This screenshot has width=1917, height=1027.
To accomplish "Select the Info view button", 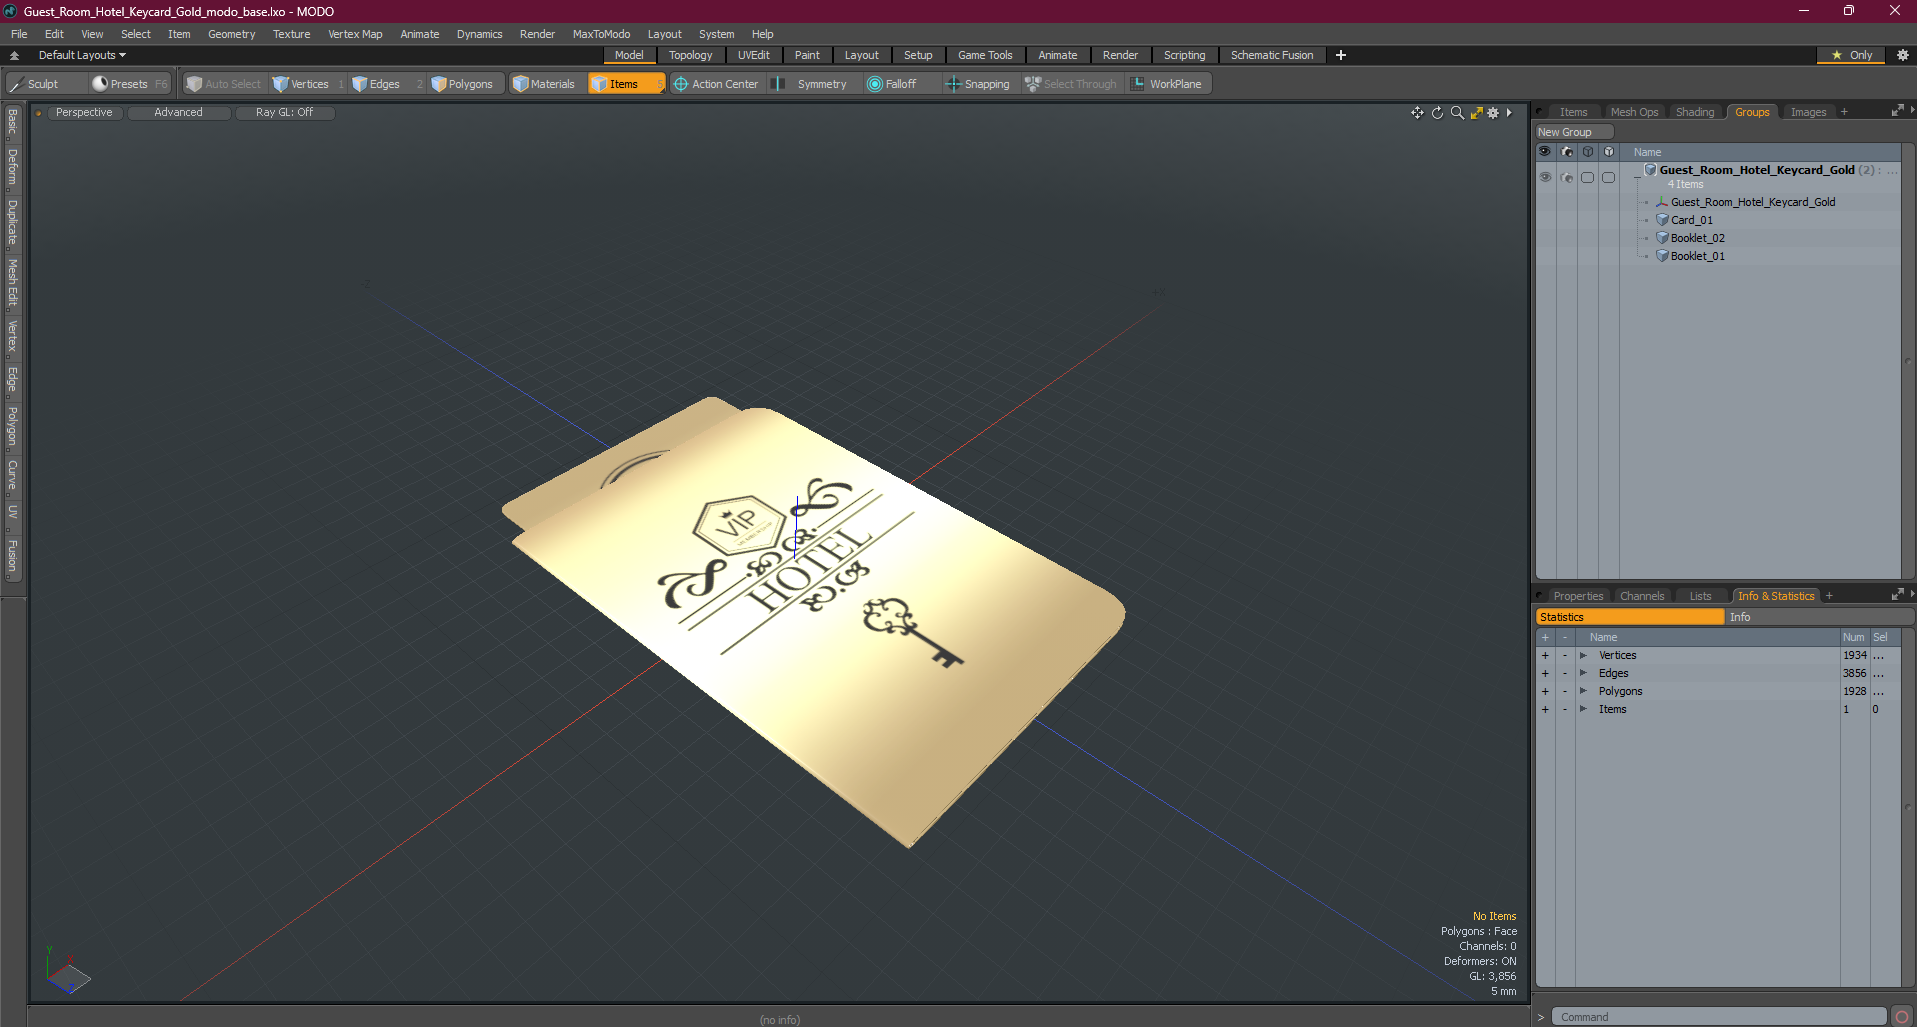I will click(x=1819, y=617).
